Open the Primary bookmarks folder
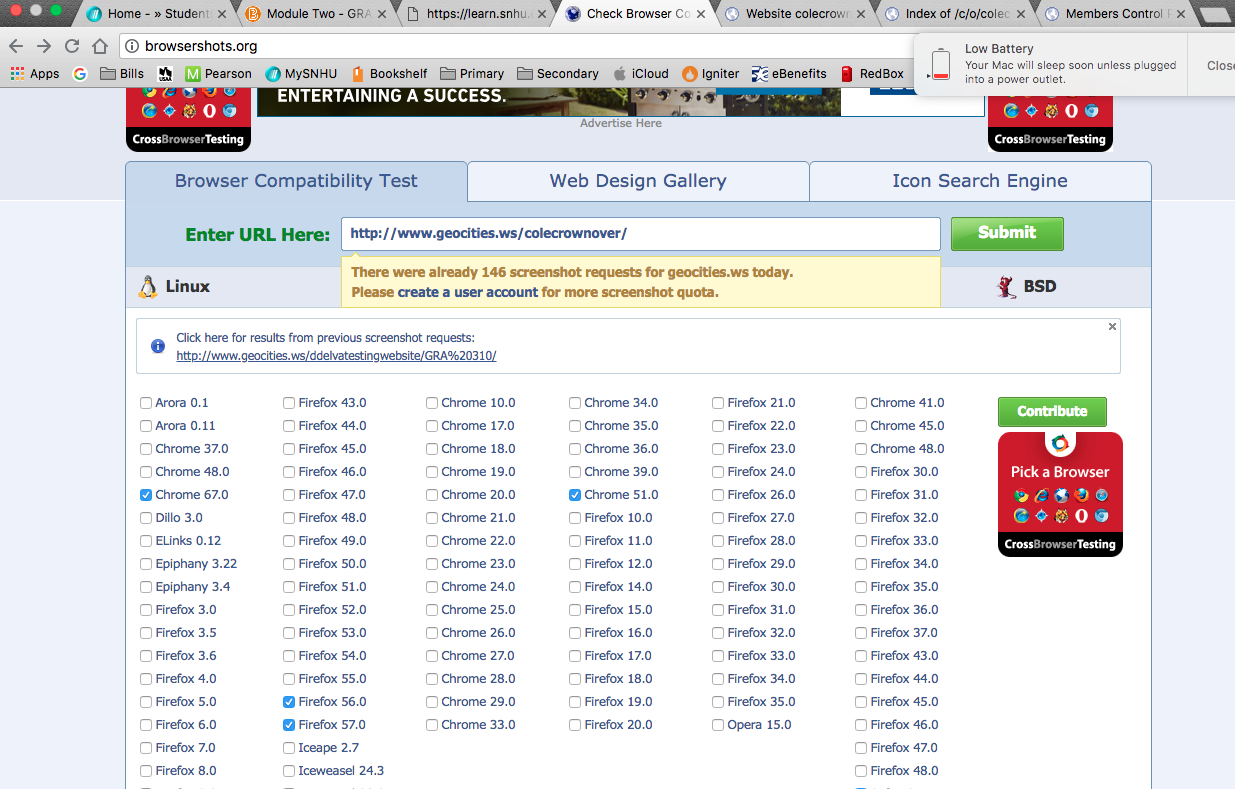 point(472,73)
